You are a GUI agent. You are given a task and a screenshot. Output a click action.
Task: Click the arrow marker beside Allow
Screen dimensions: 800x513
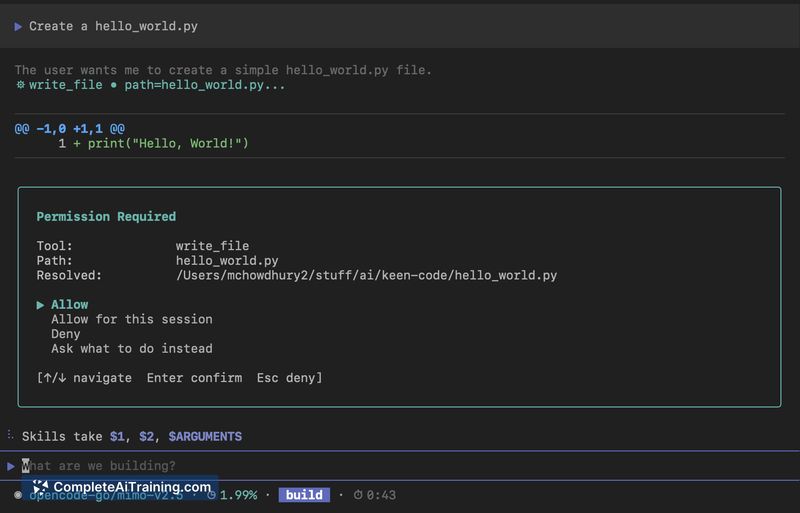coord(40,305)
